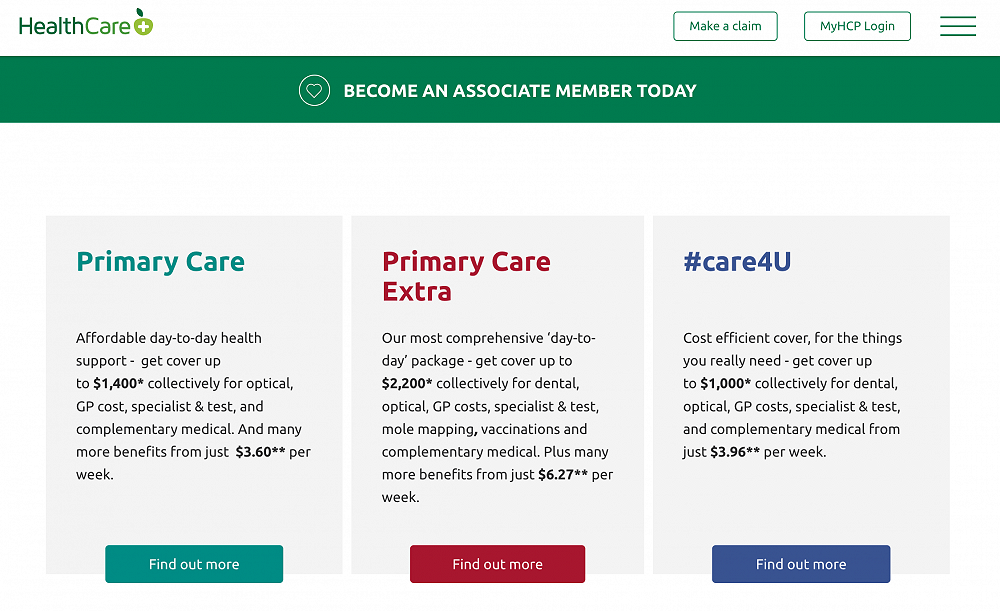Select the blue #care4U heading
This screenshot has width=1000, height=611.
pos(737,262)
